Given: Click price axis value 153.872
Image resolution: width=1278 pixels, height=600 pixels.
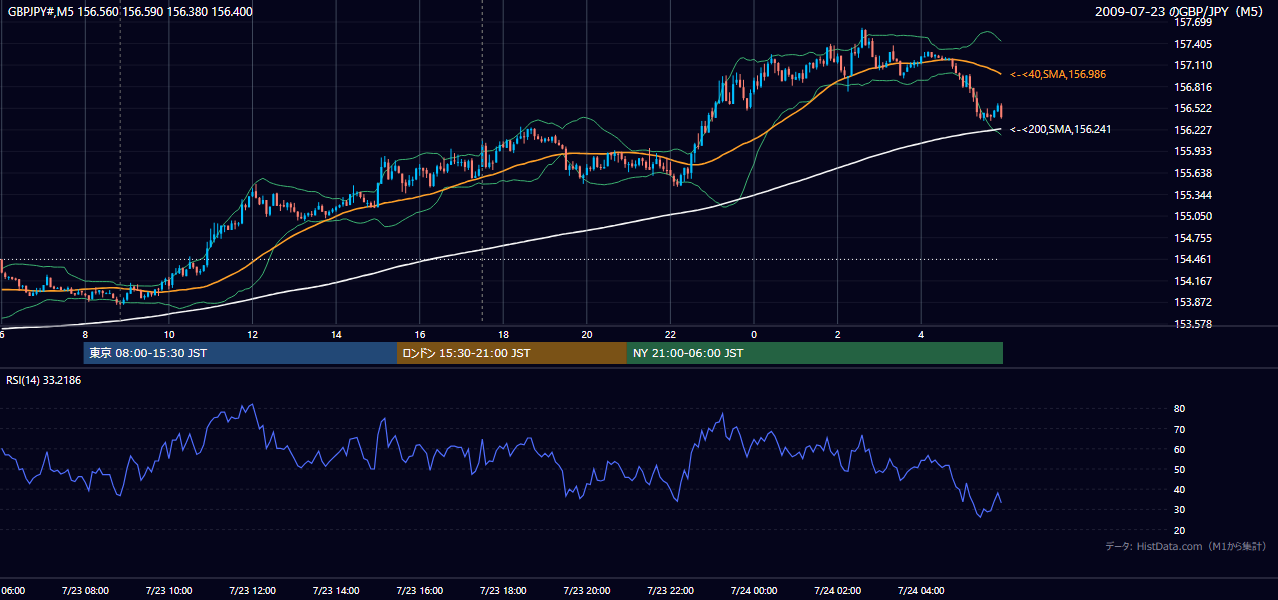Looking at the screenshot, I should coord(1193,302).
